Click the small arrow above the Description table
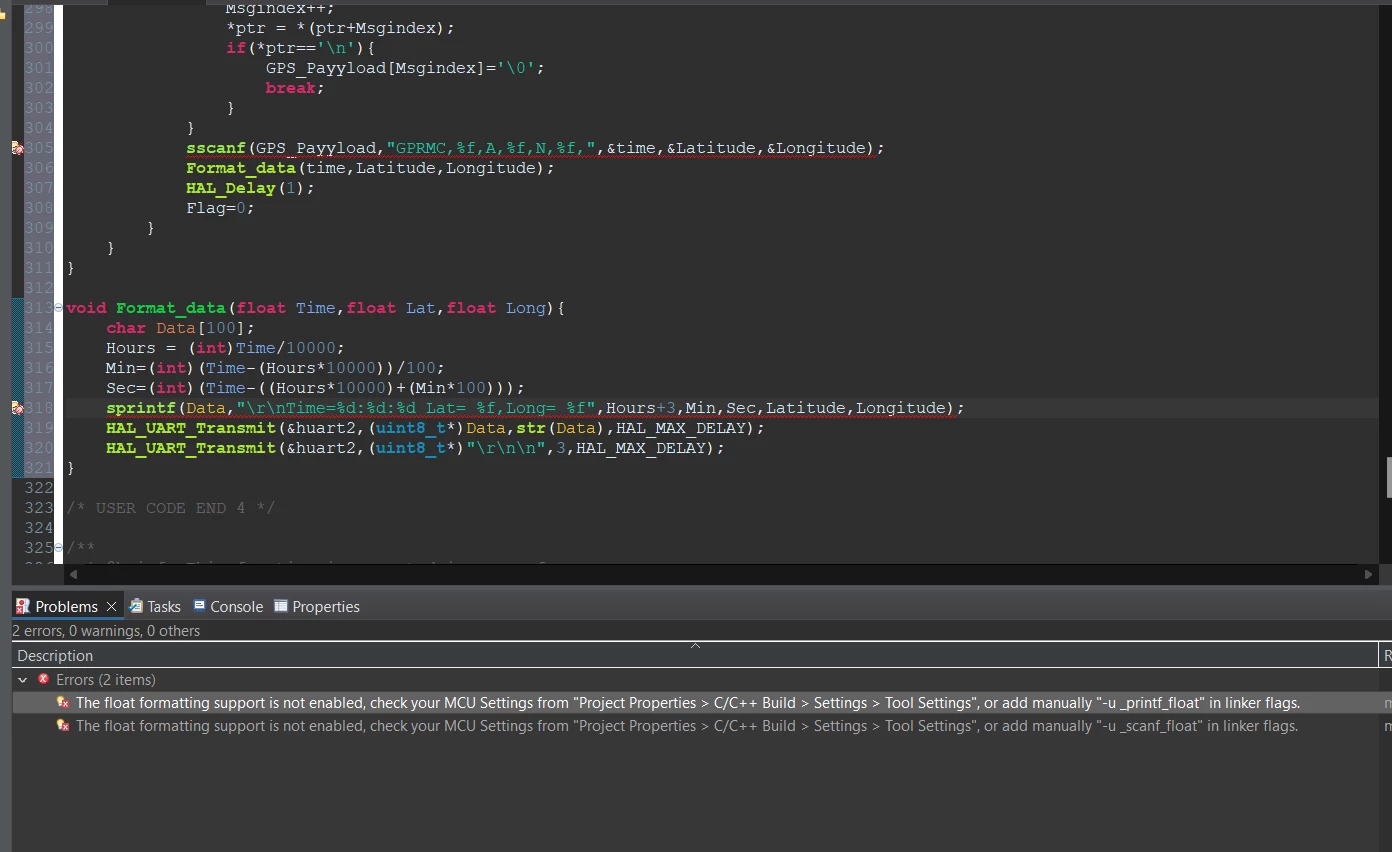Screen dimensions: 1392x852 pos(695,645)
